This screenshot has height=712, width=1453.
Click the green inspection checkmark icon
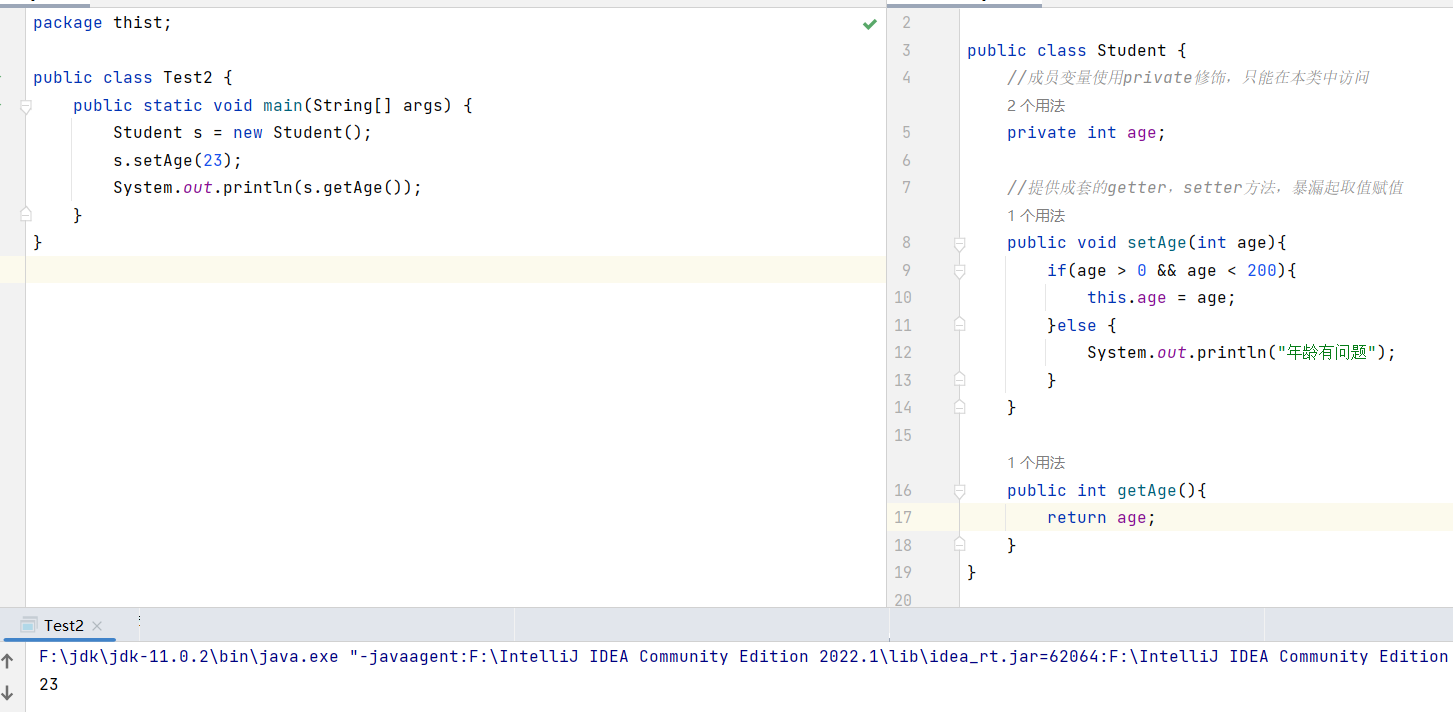click(869, 24)
